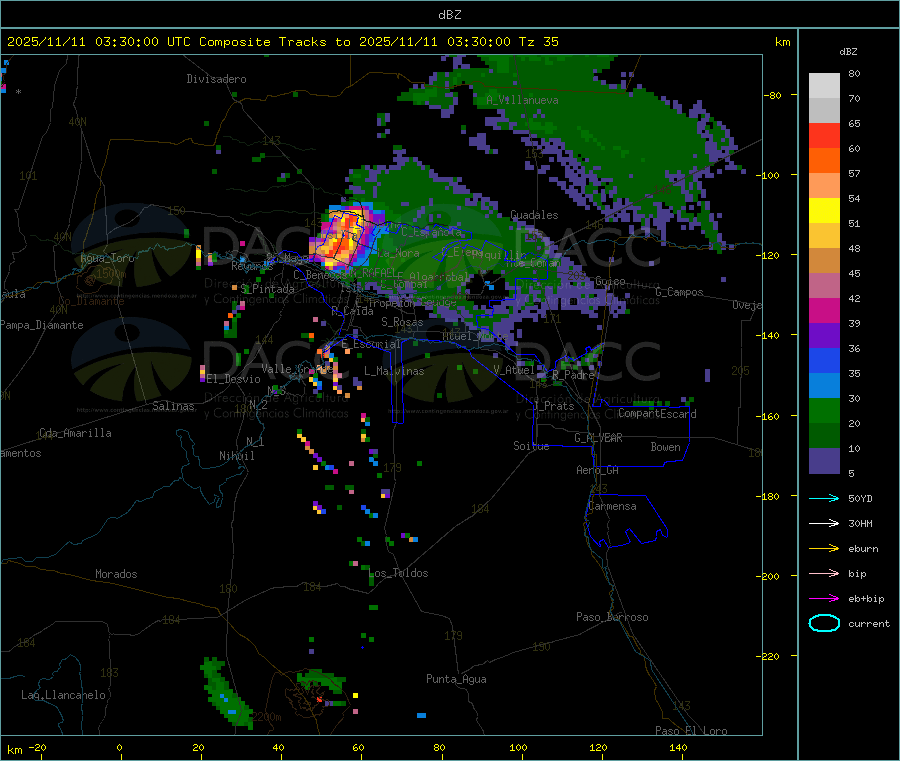Screen dimensions: 900x761
Task: Select the slate violet swatch between 10 and 5
Action: click(824, 461)
